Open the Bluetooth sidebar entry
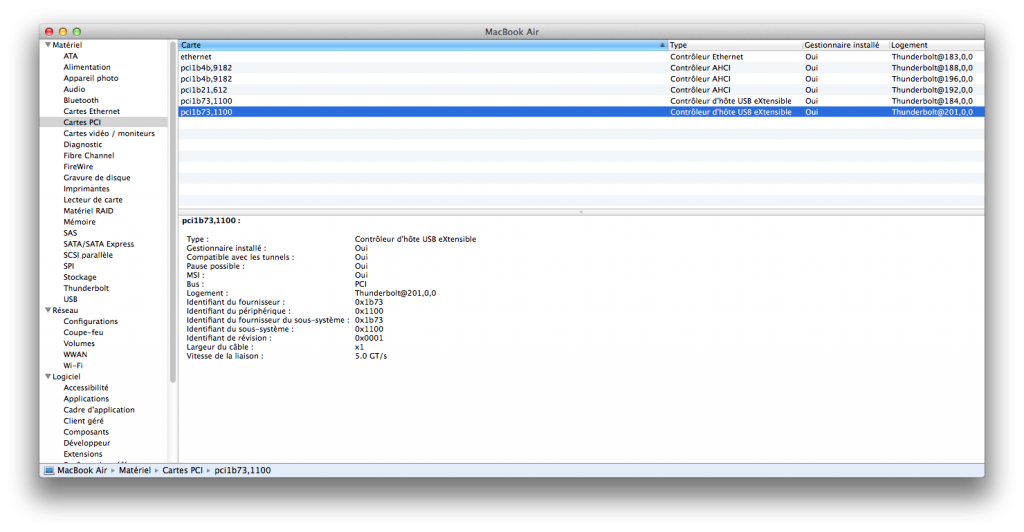The height and width of the screenshot is (532, 1024). 81,101
